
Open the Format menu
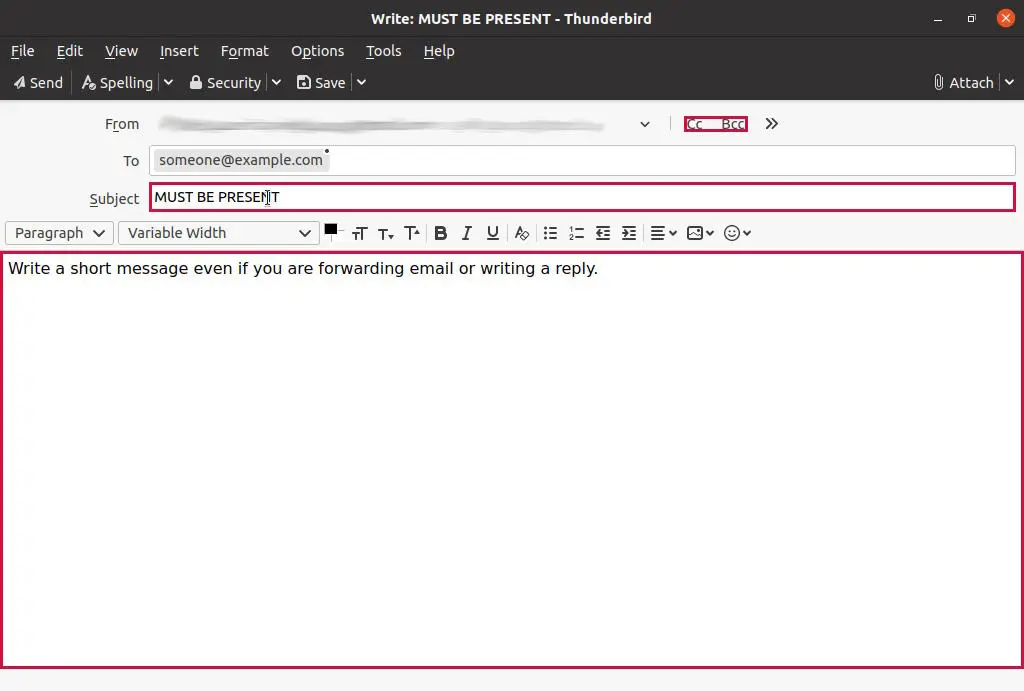pos(244,51)
